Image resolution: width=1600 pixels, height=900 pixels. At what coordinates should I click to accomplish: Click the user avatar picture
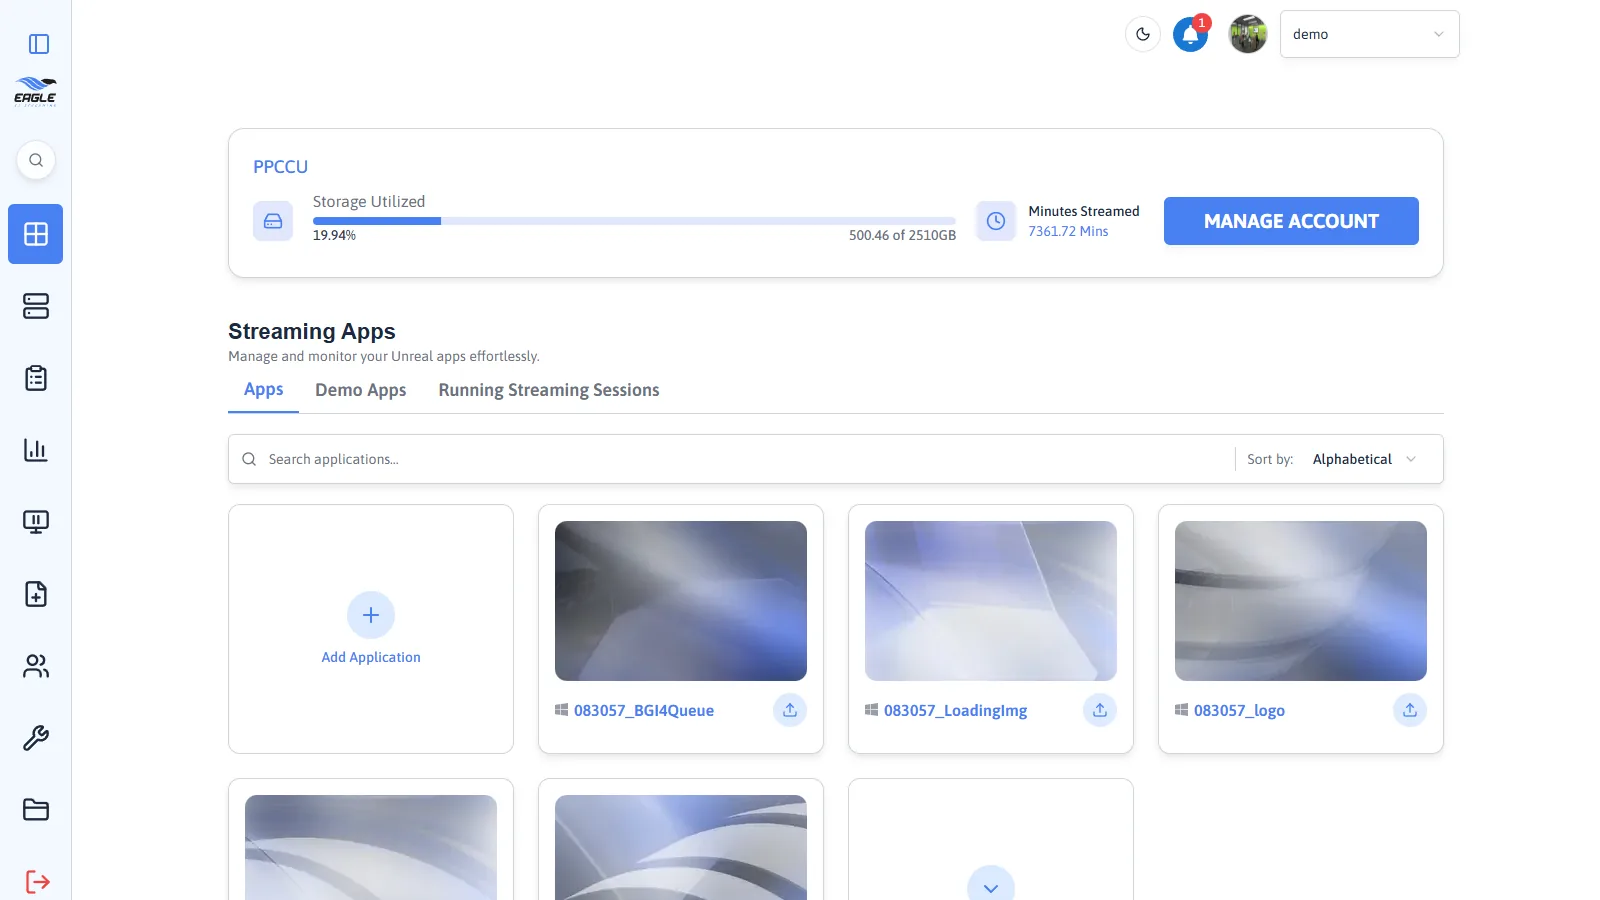pyautogui.click(x=1248, y=34)
